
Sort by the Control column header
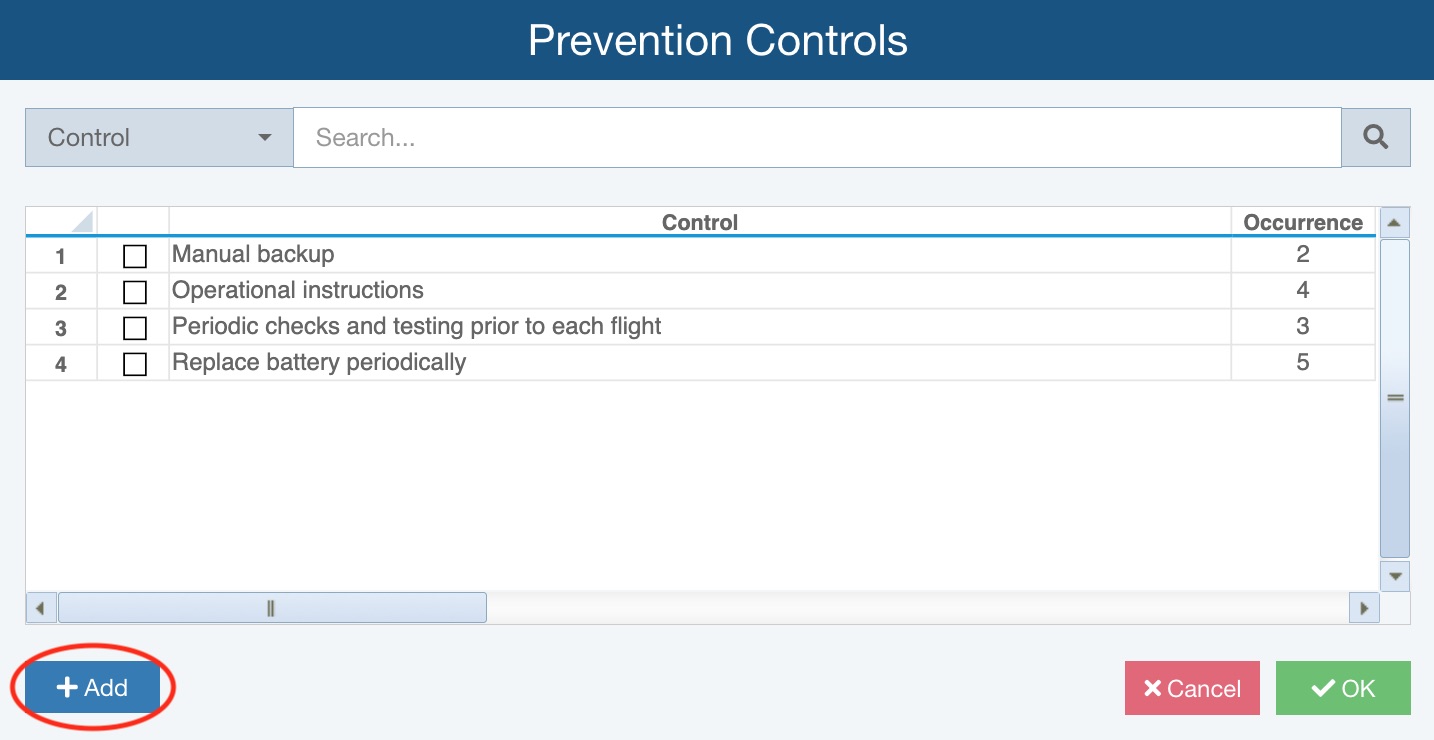(699, 222)
